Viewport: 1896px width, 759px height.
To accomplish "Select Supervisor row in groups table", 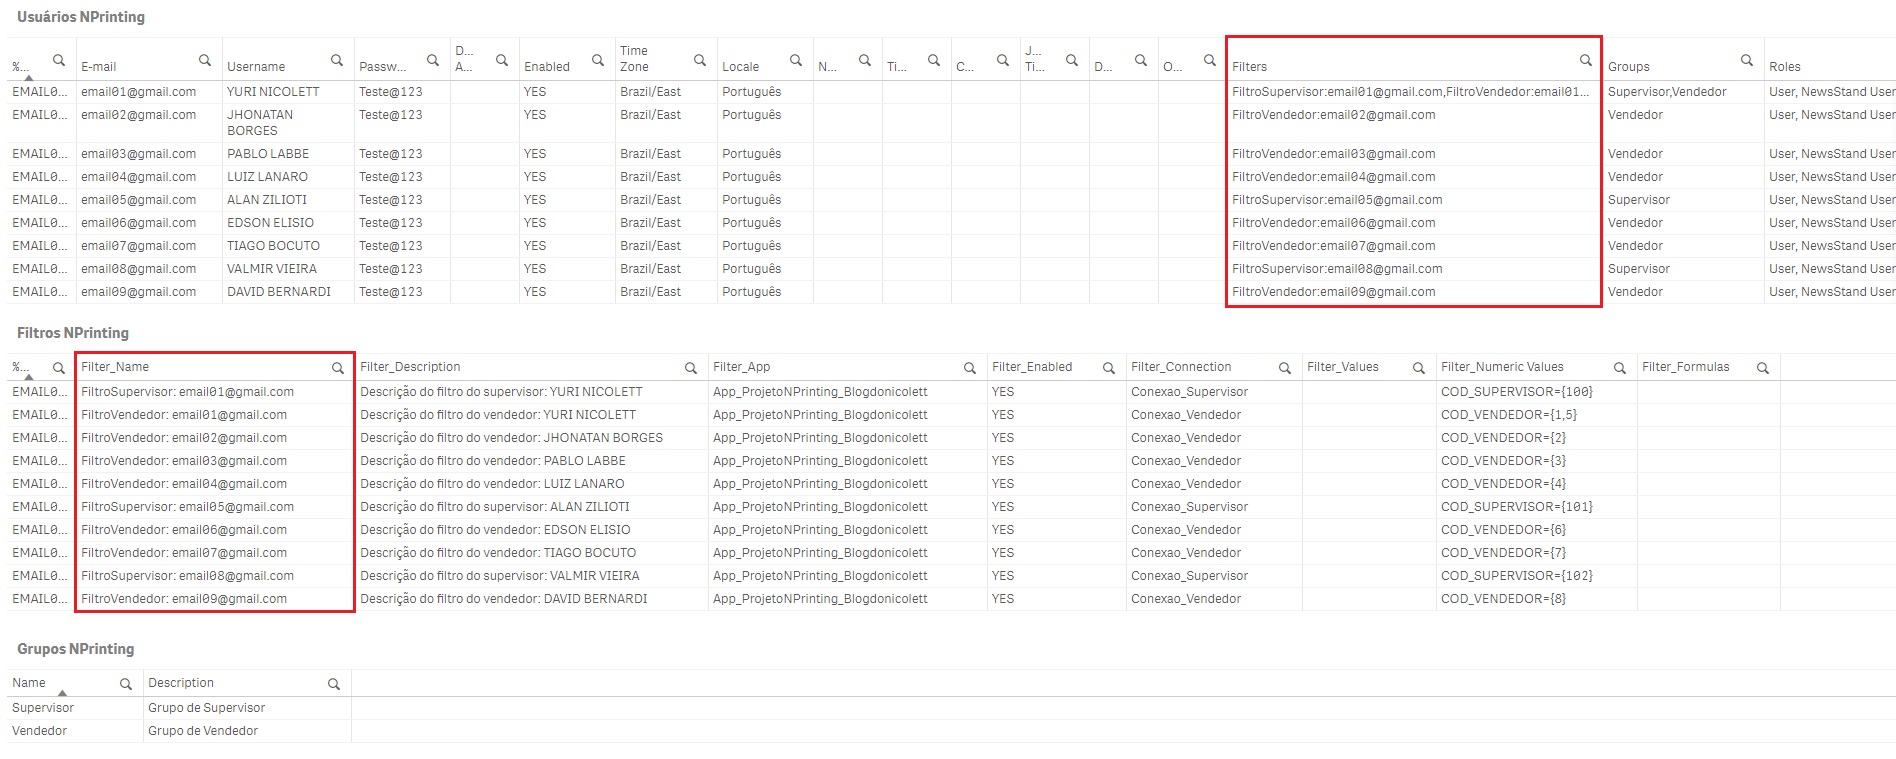I will pyautogui.click(x=43, y=708).
